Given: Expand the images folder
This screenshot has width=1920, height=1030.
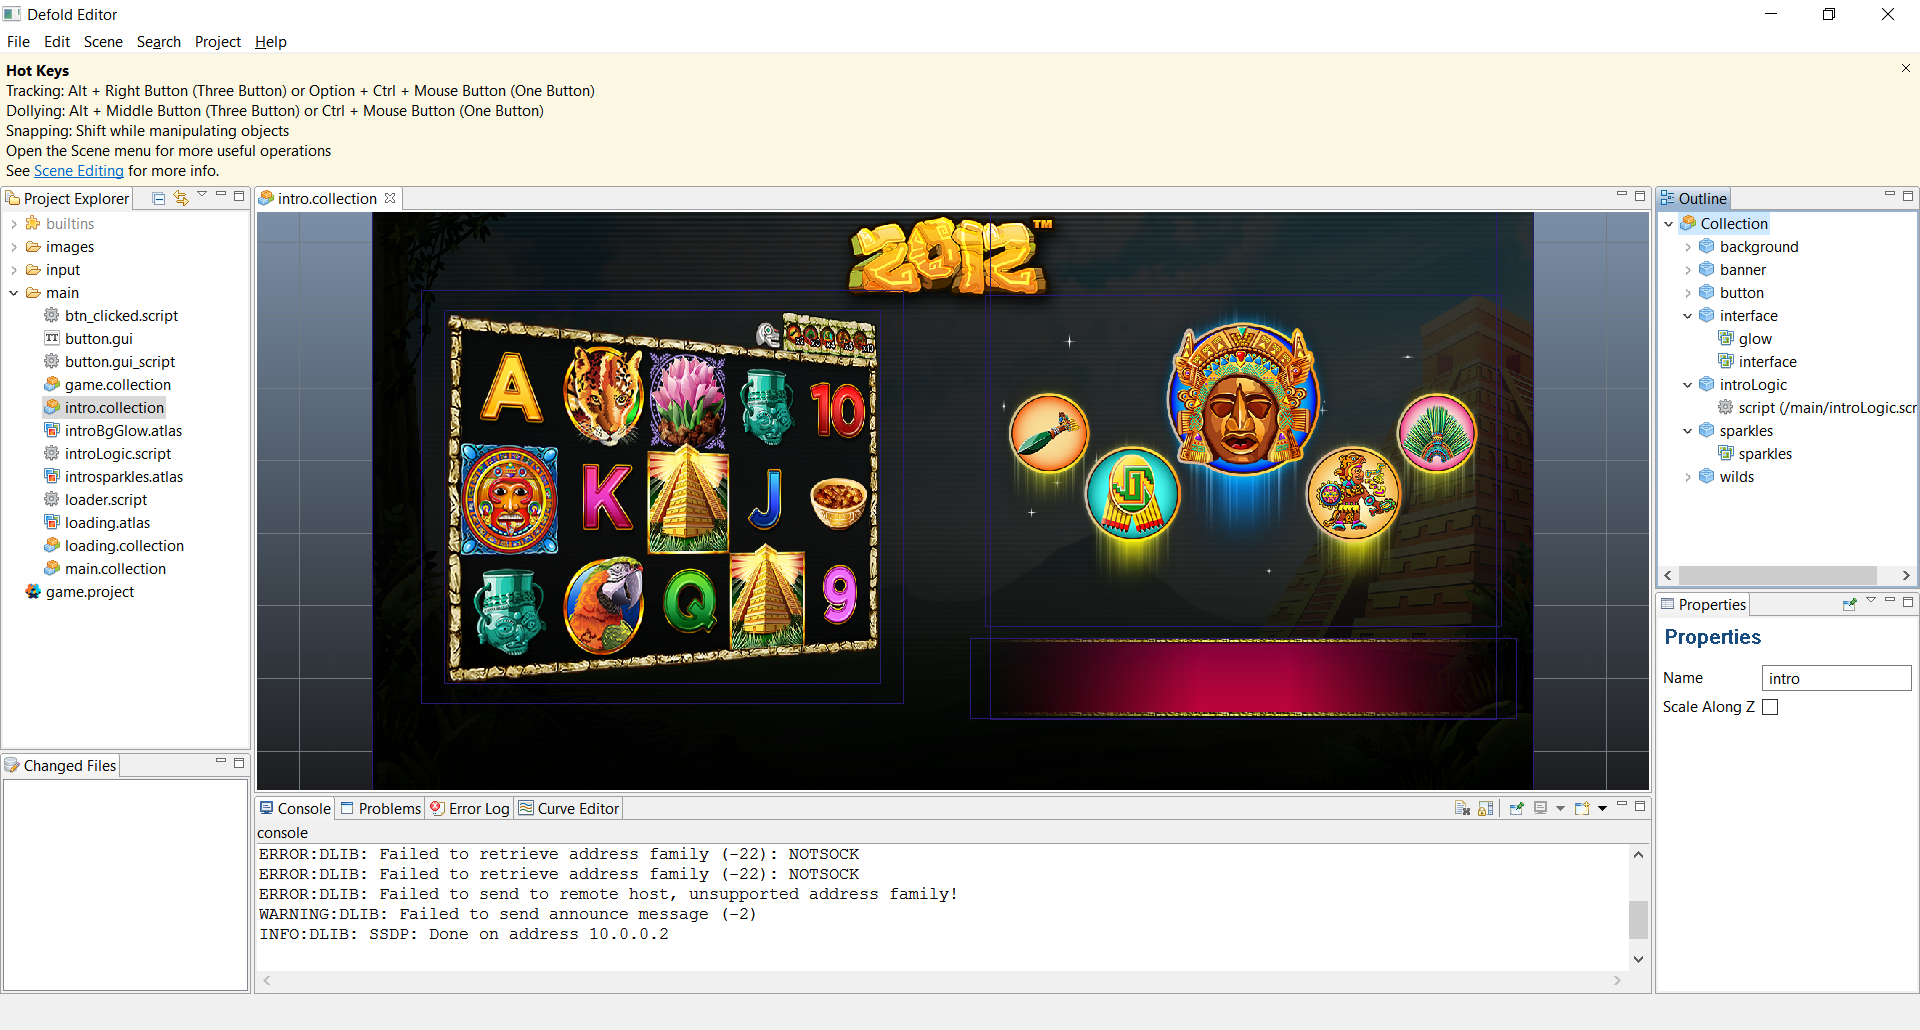Looking at the screenshot, I should click(13, 247).
